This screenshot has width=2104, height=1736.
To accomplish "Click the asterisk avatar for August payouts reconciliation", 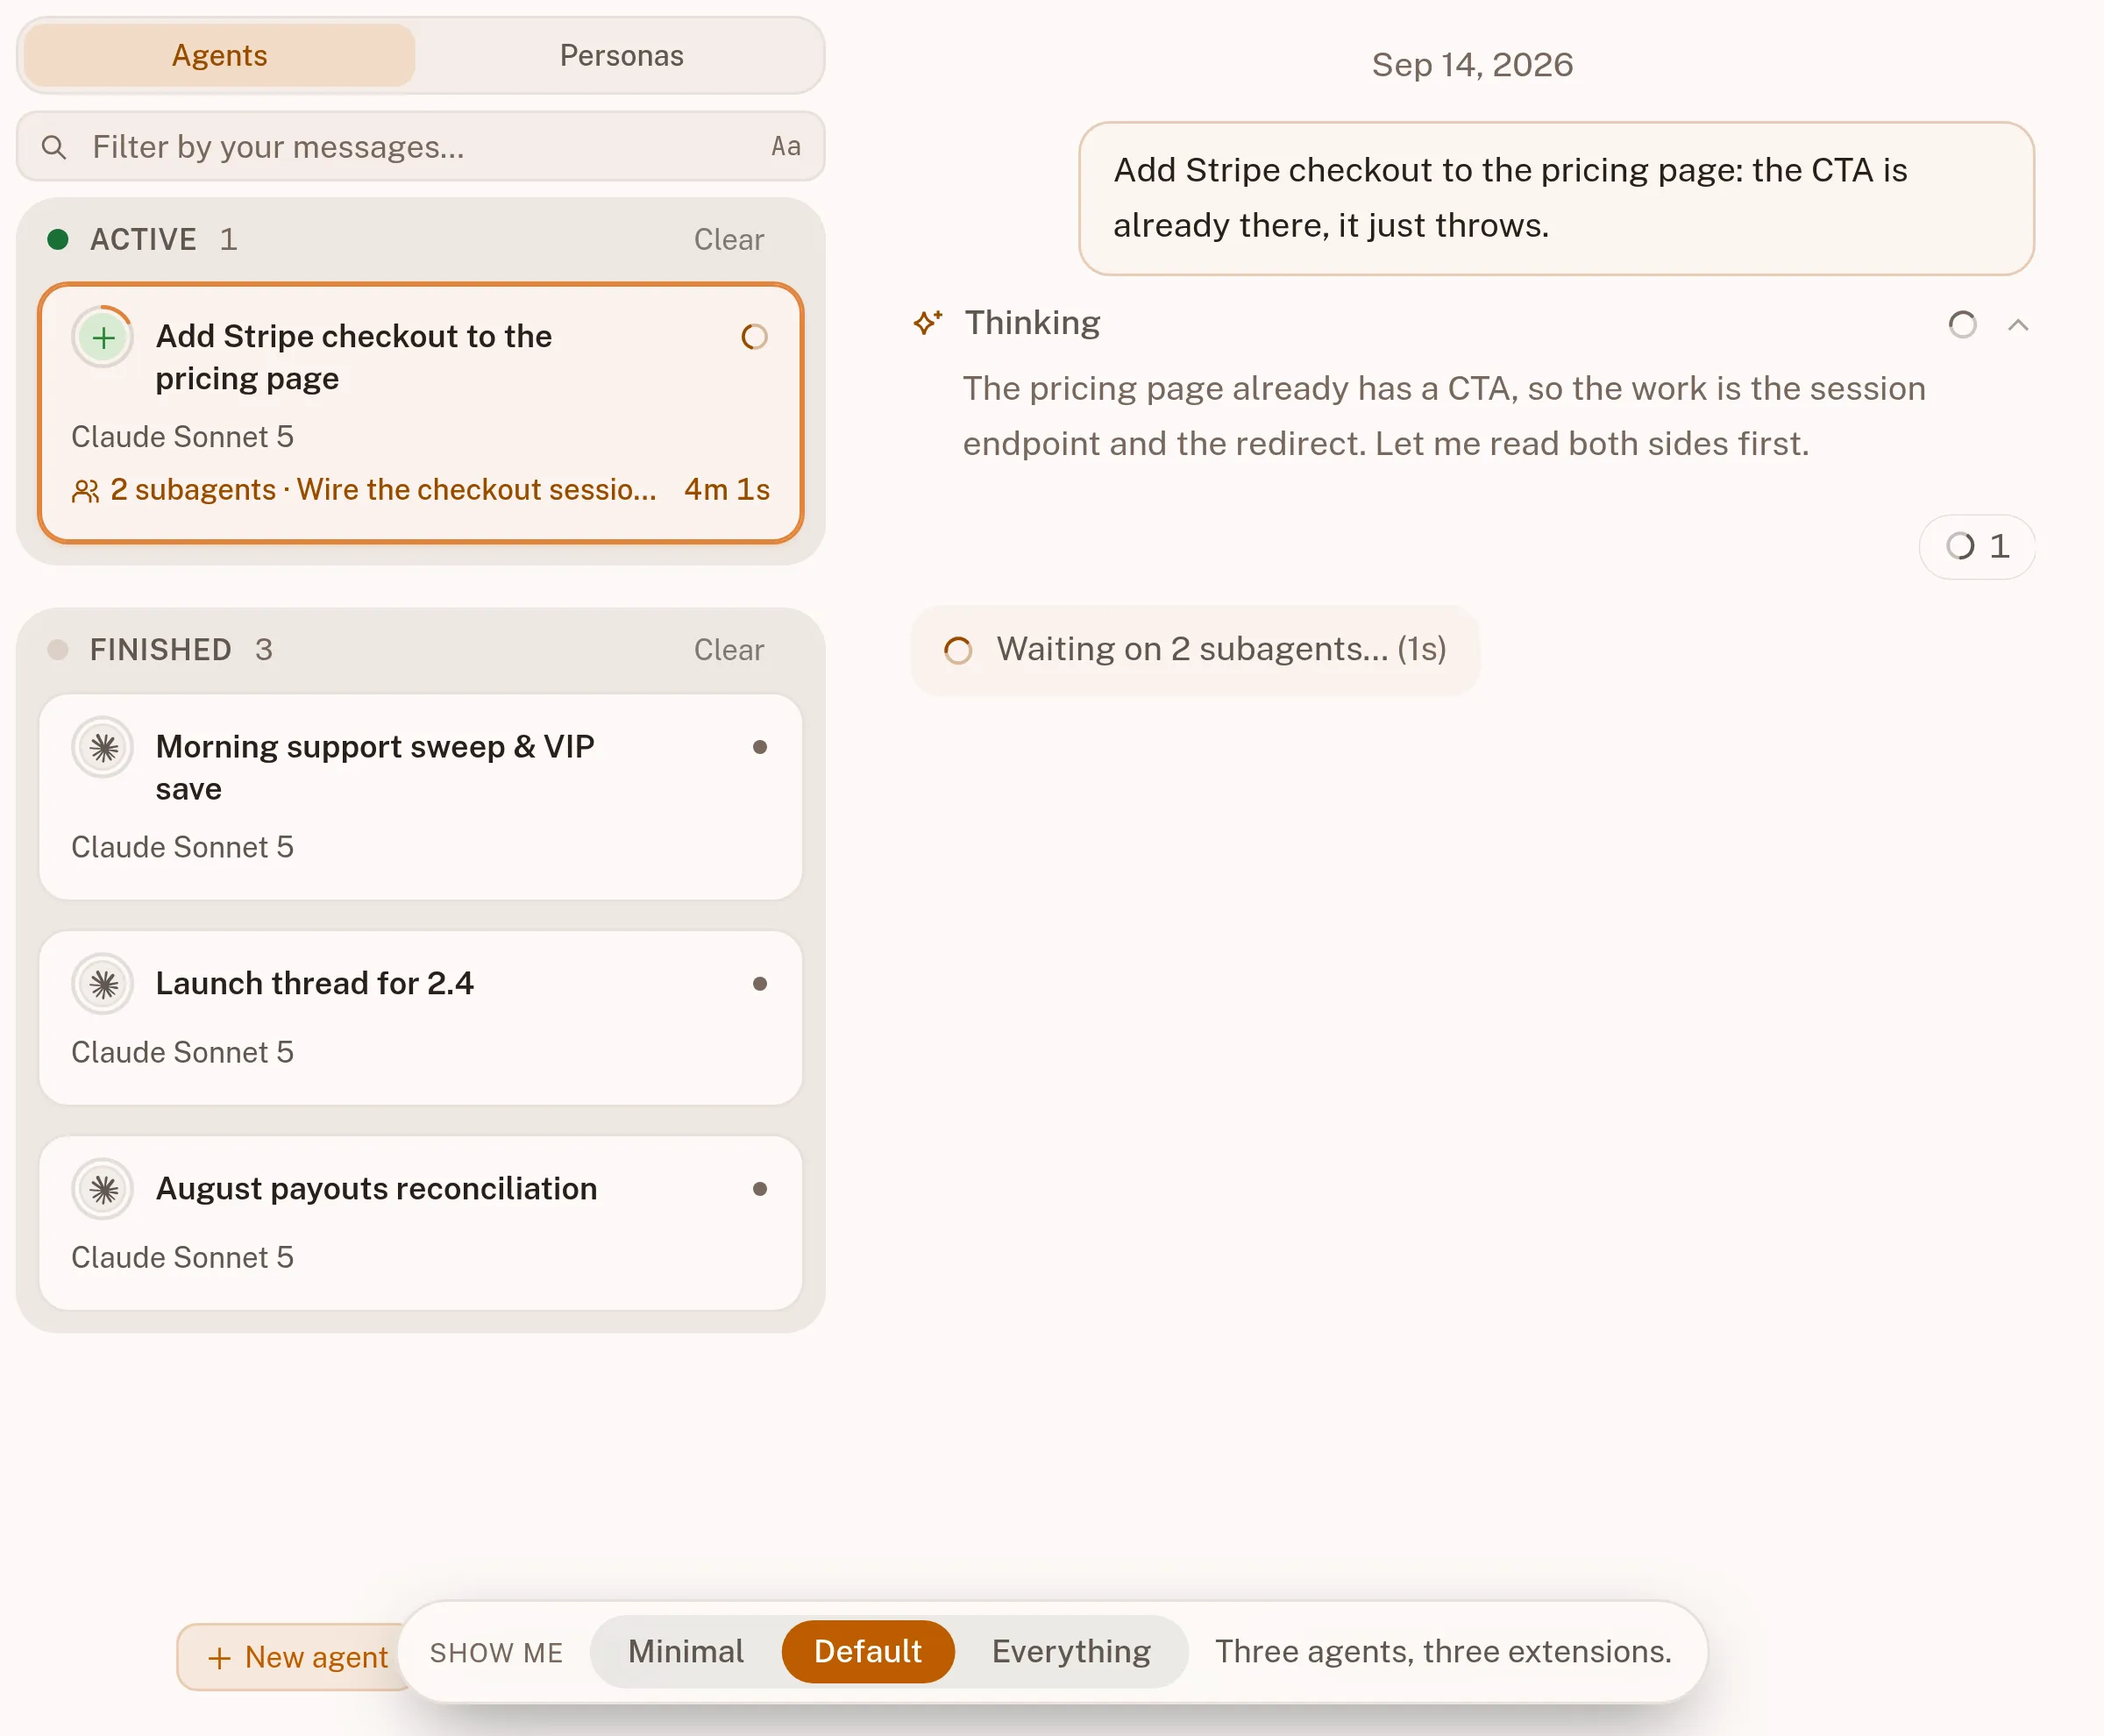I will click(103, 1190).
